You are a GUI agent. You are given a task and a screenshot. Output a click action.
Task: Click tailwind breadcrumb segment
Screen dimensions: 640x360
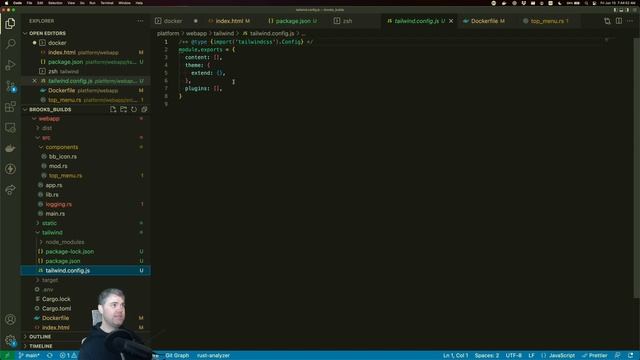(x=224, y=33)
